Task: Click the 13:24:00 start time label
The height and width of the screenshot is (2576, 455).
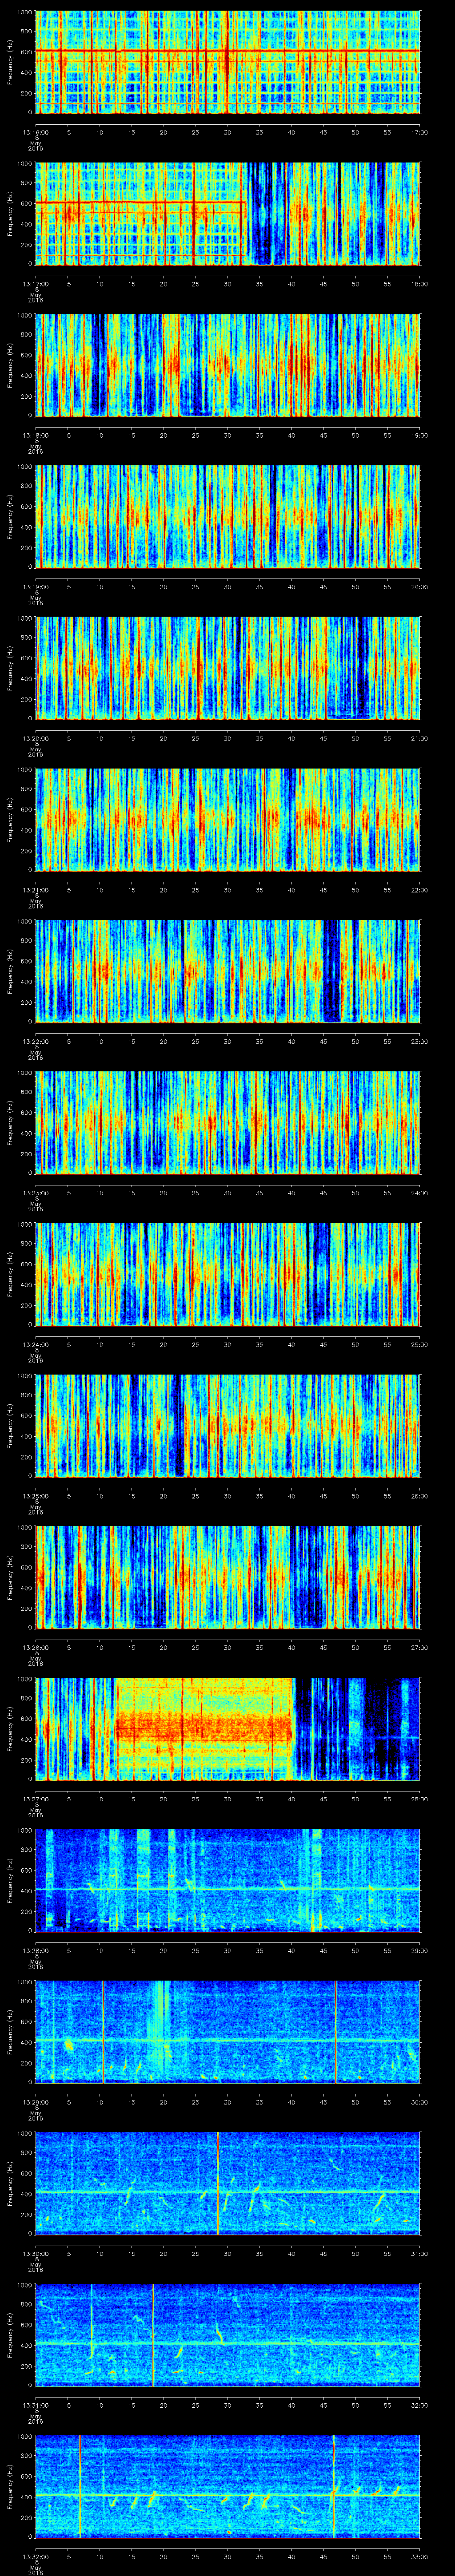Action: point(36,1344)
